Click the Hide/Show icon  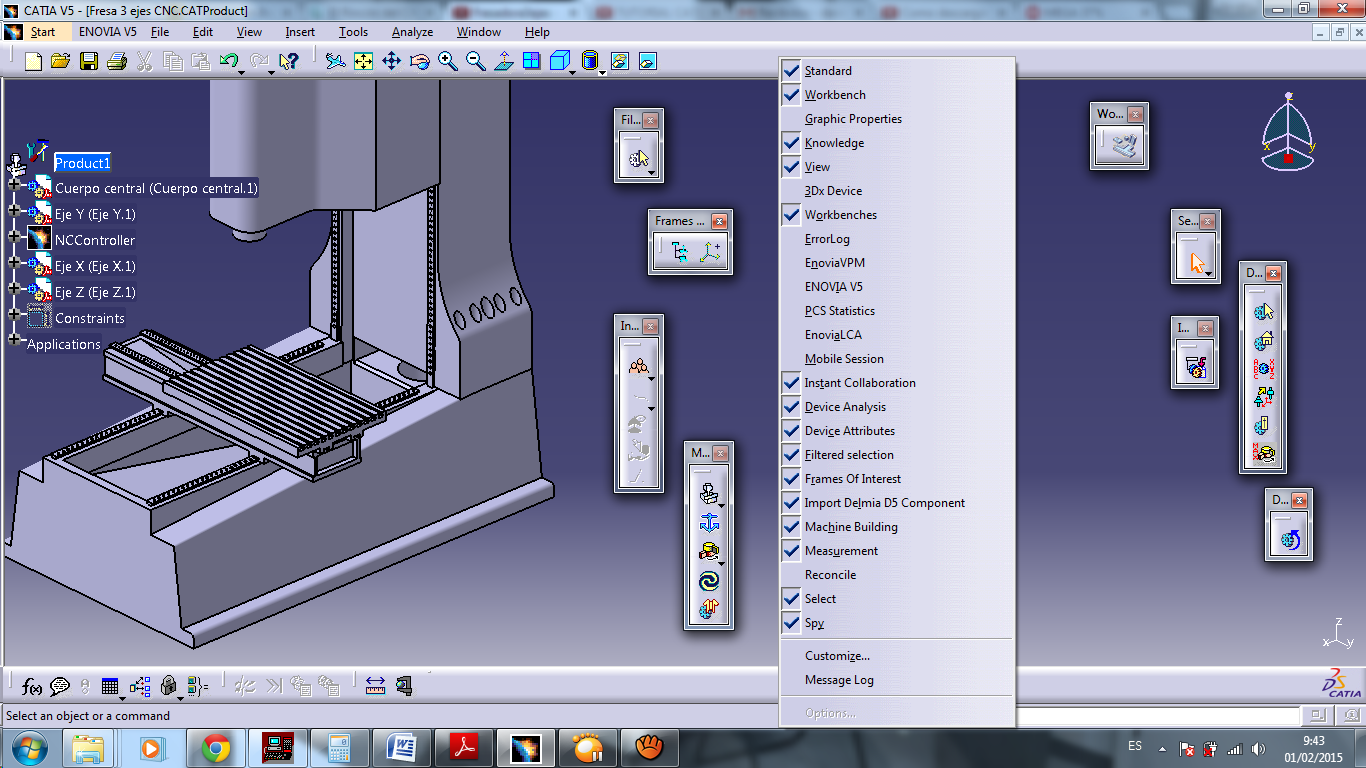[x=620, y=61]
